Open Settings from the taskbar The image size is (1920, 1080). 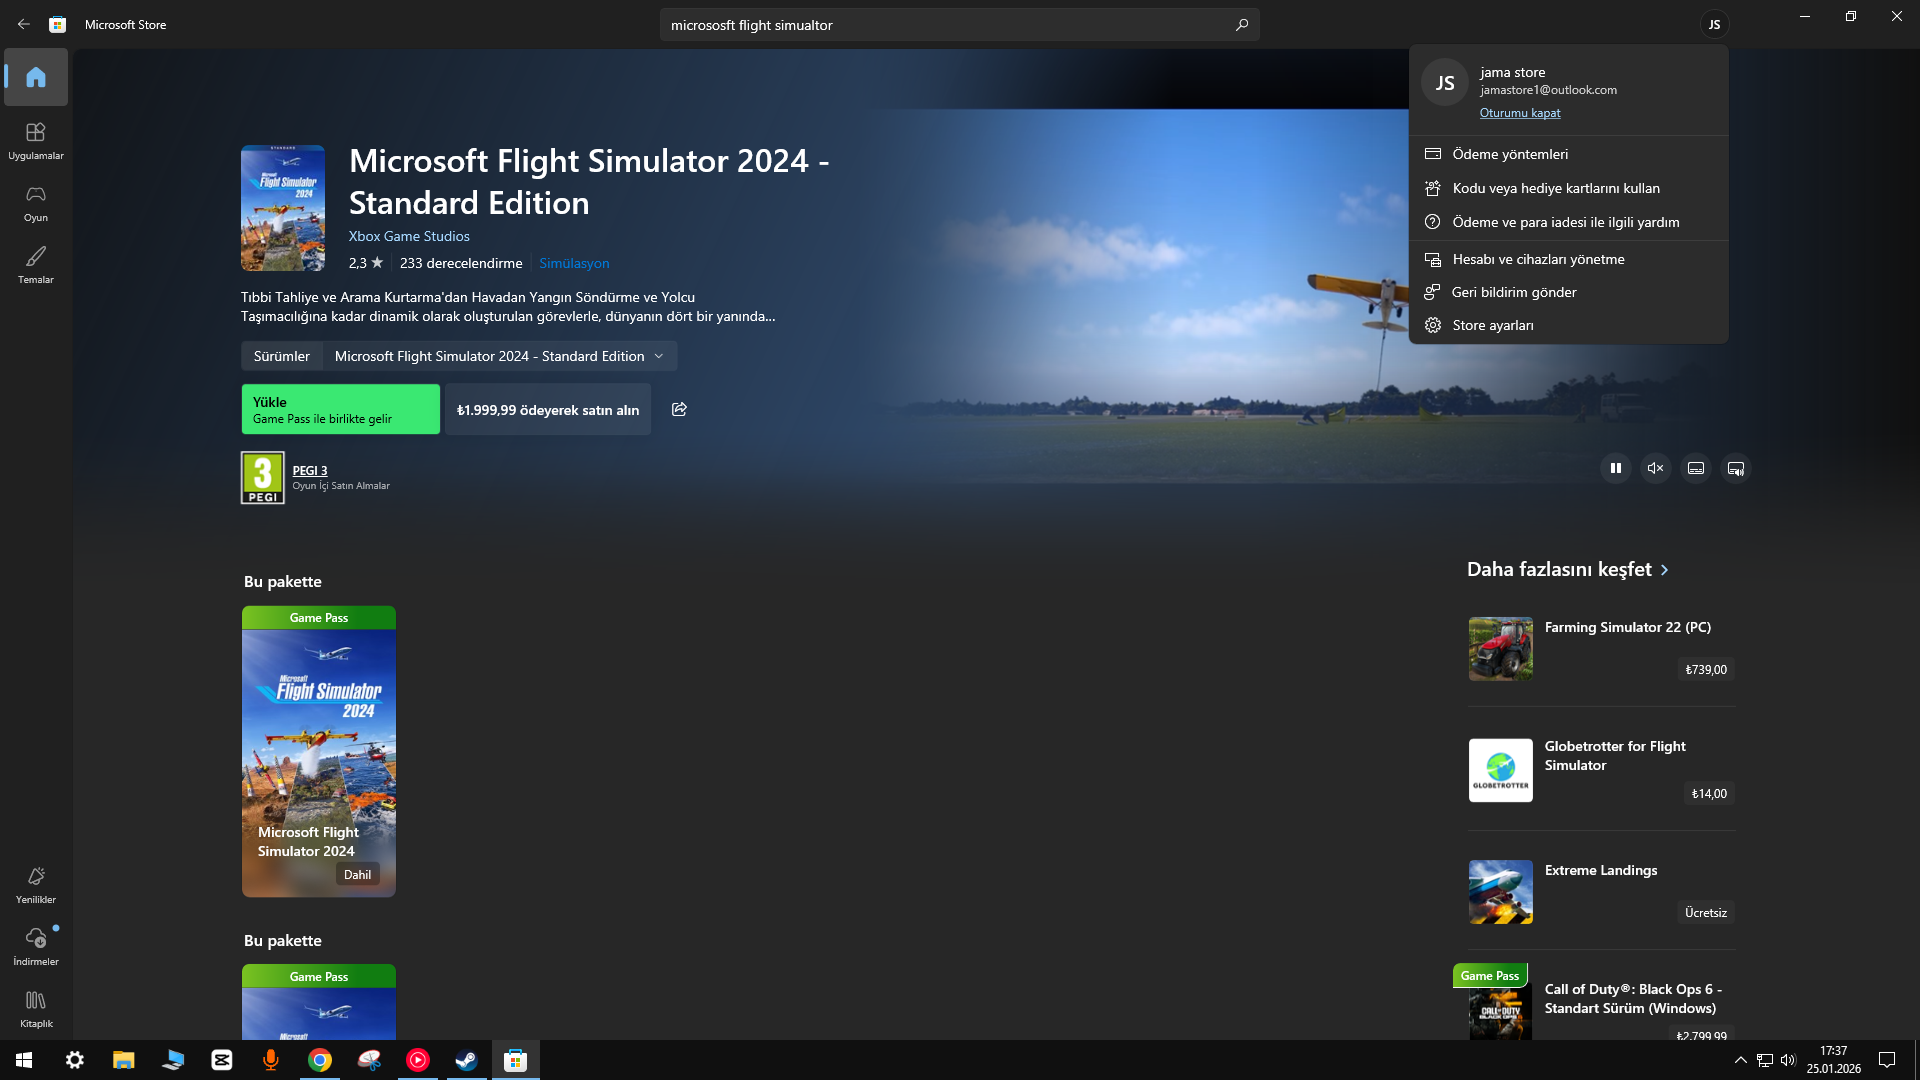(75, 1060)
